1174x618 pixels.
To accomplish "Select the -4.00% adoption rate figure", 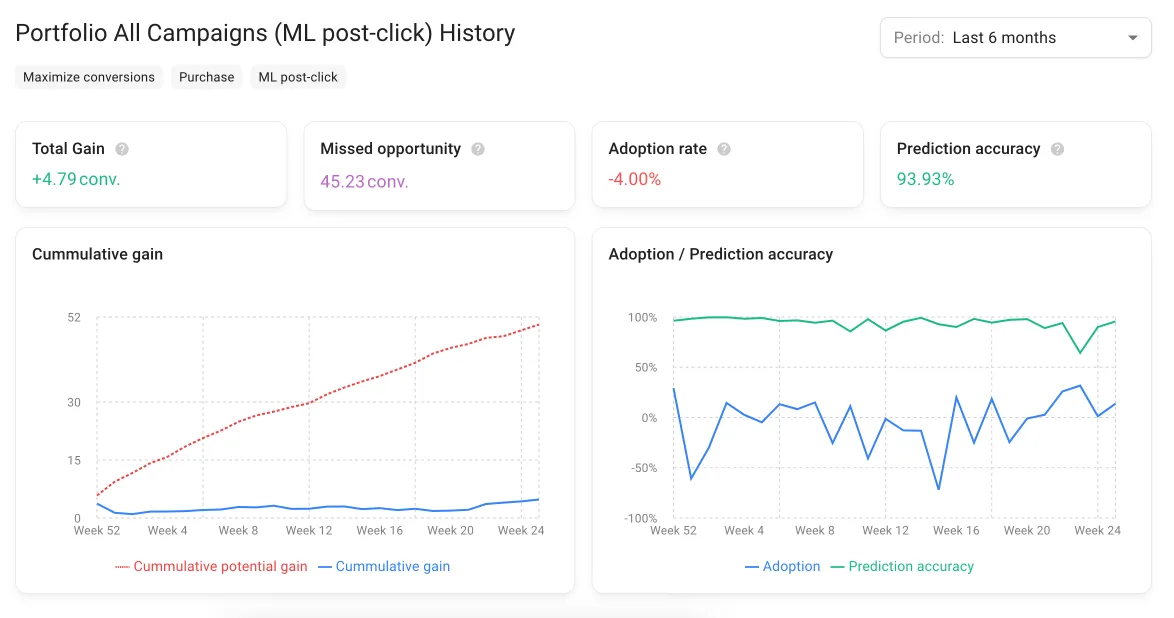I will point(637,183).
